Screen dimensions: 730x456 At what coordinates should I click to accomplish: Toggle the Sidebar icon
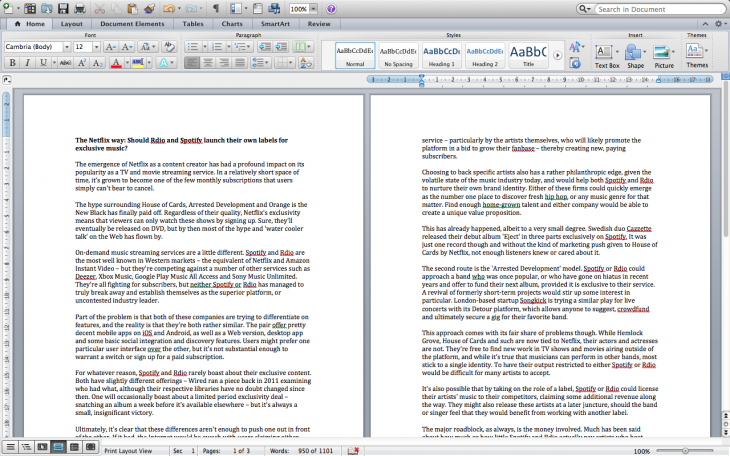click(236, 8)
